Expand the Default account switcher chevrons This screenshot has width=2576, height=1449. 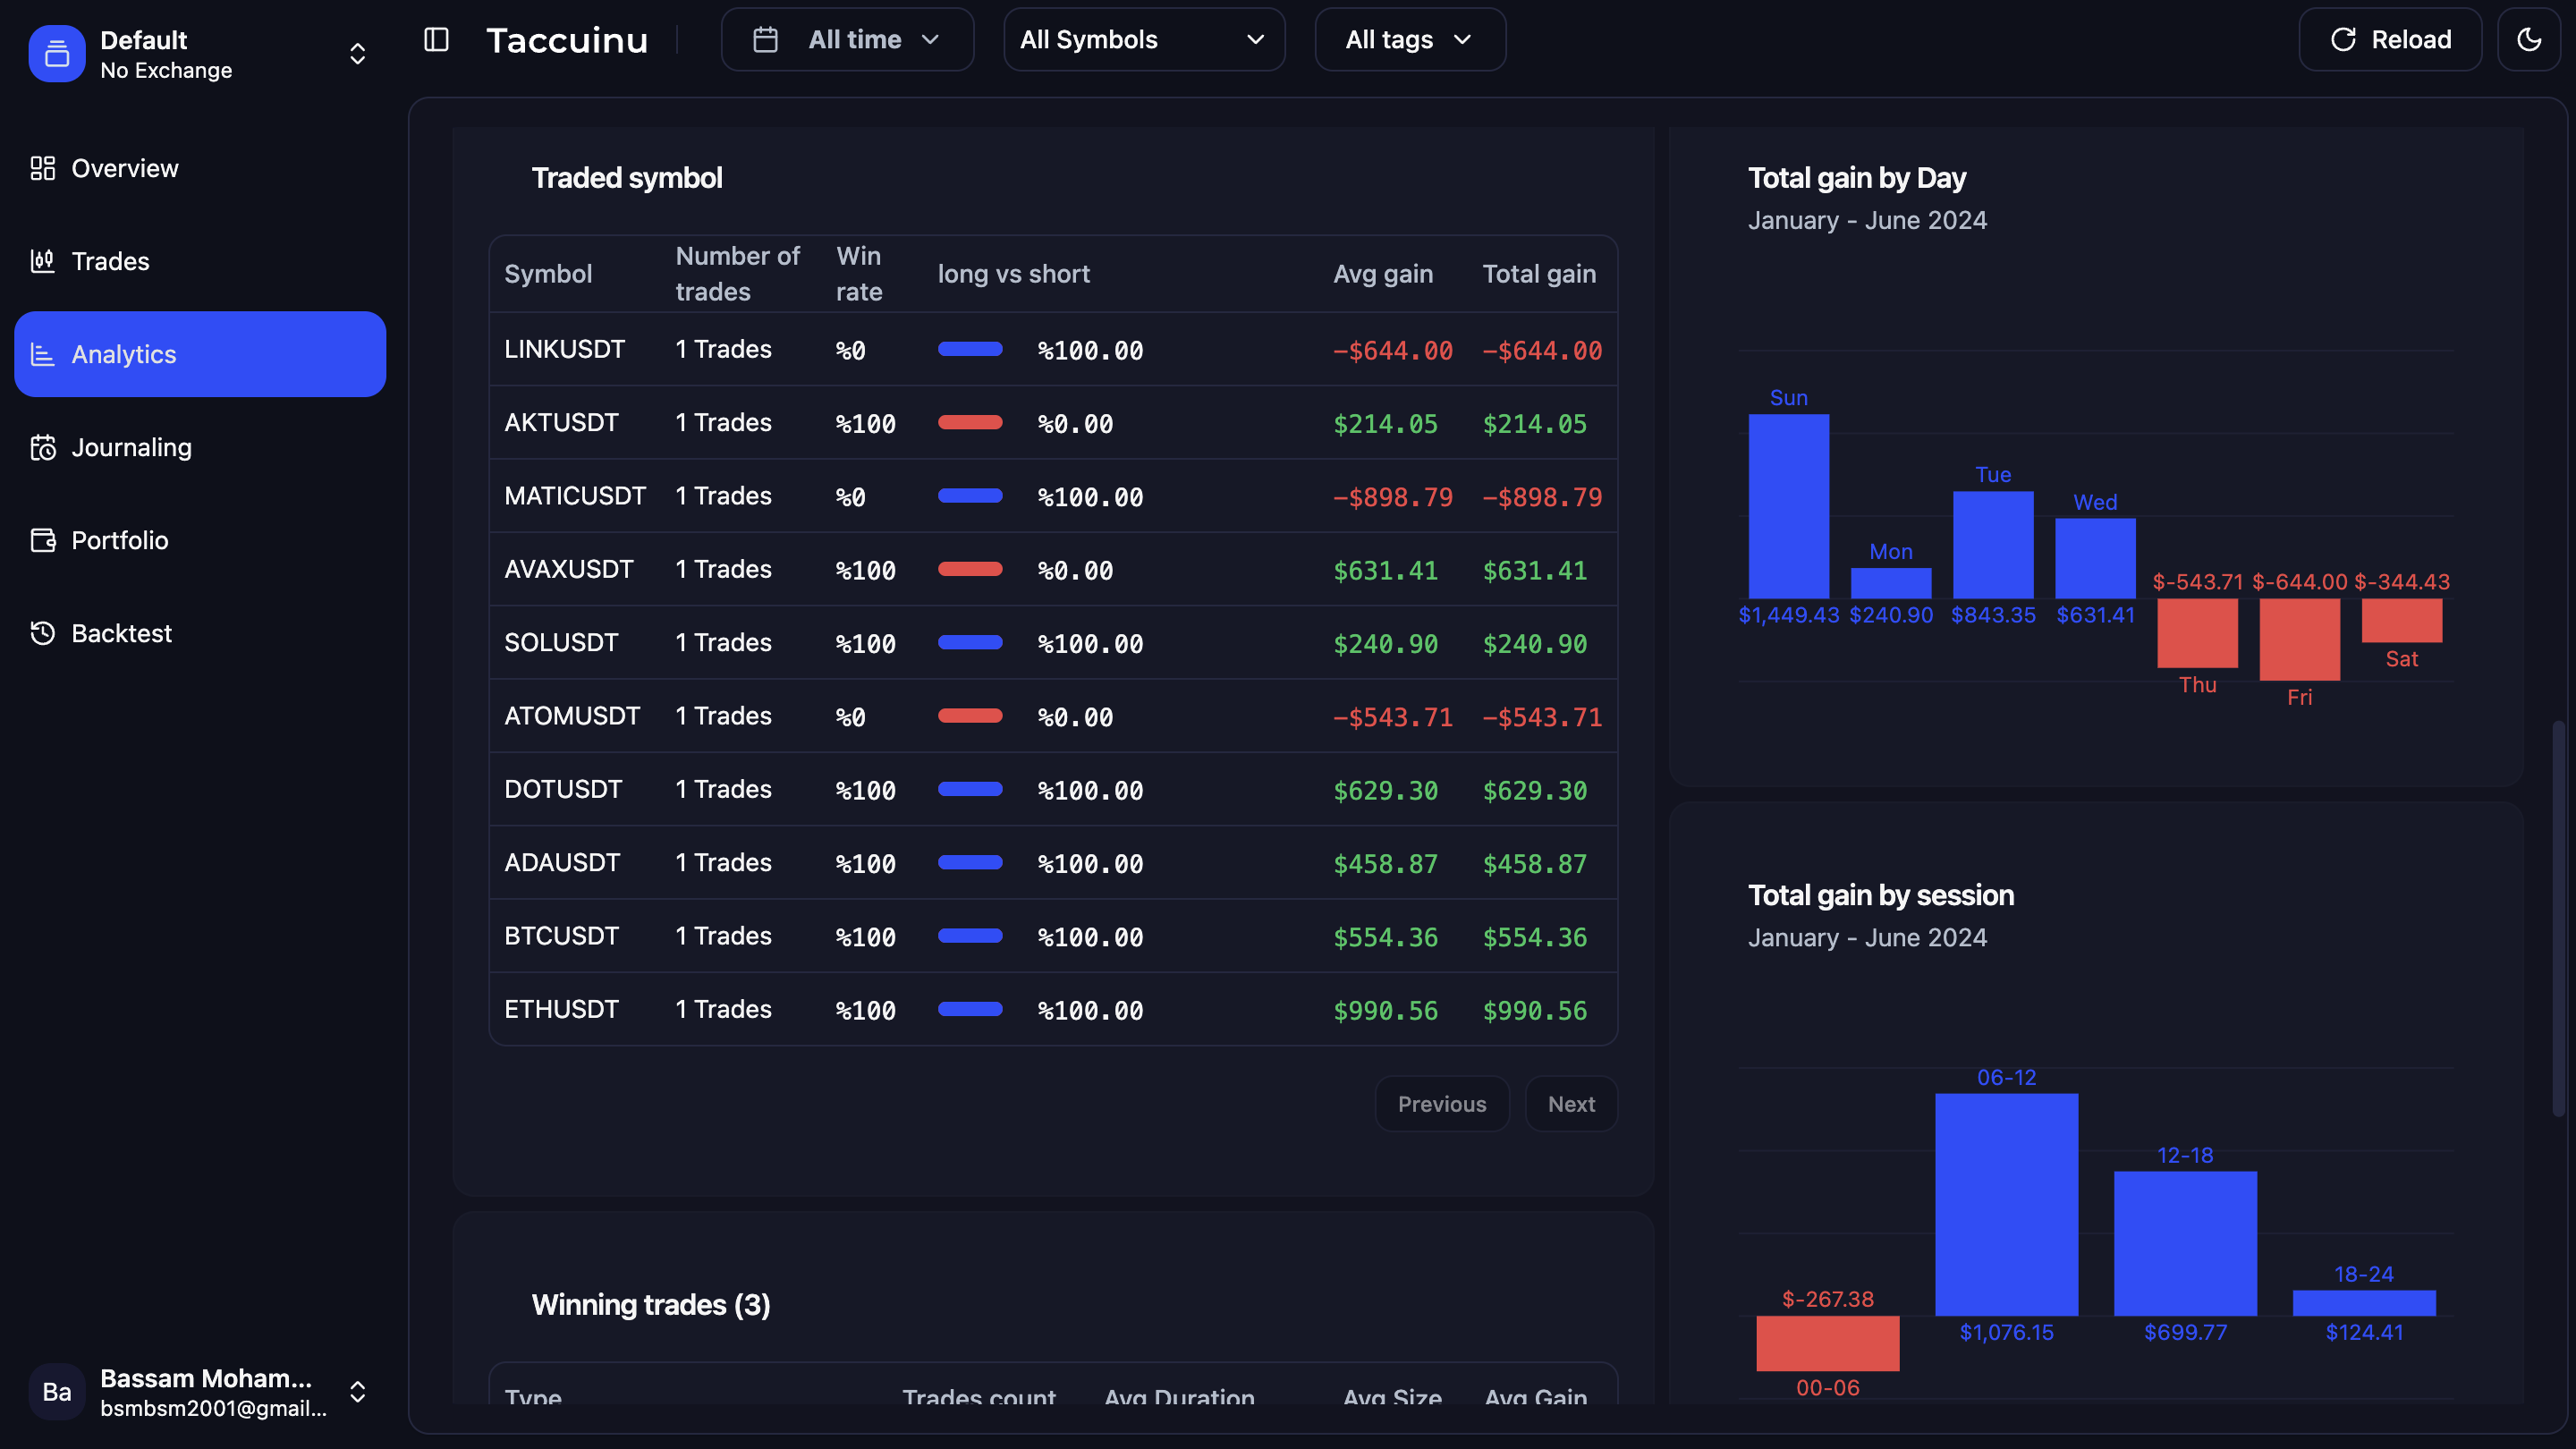(357, 54)
